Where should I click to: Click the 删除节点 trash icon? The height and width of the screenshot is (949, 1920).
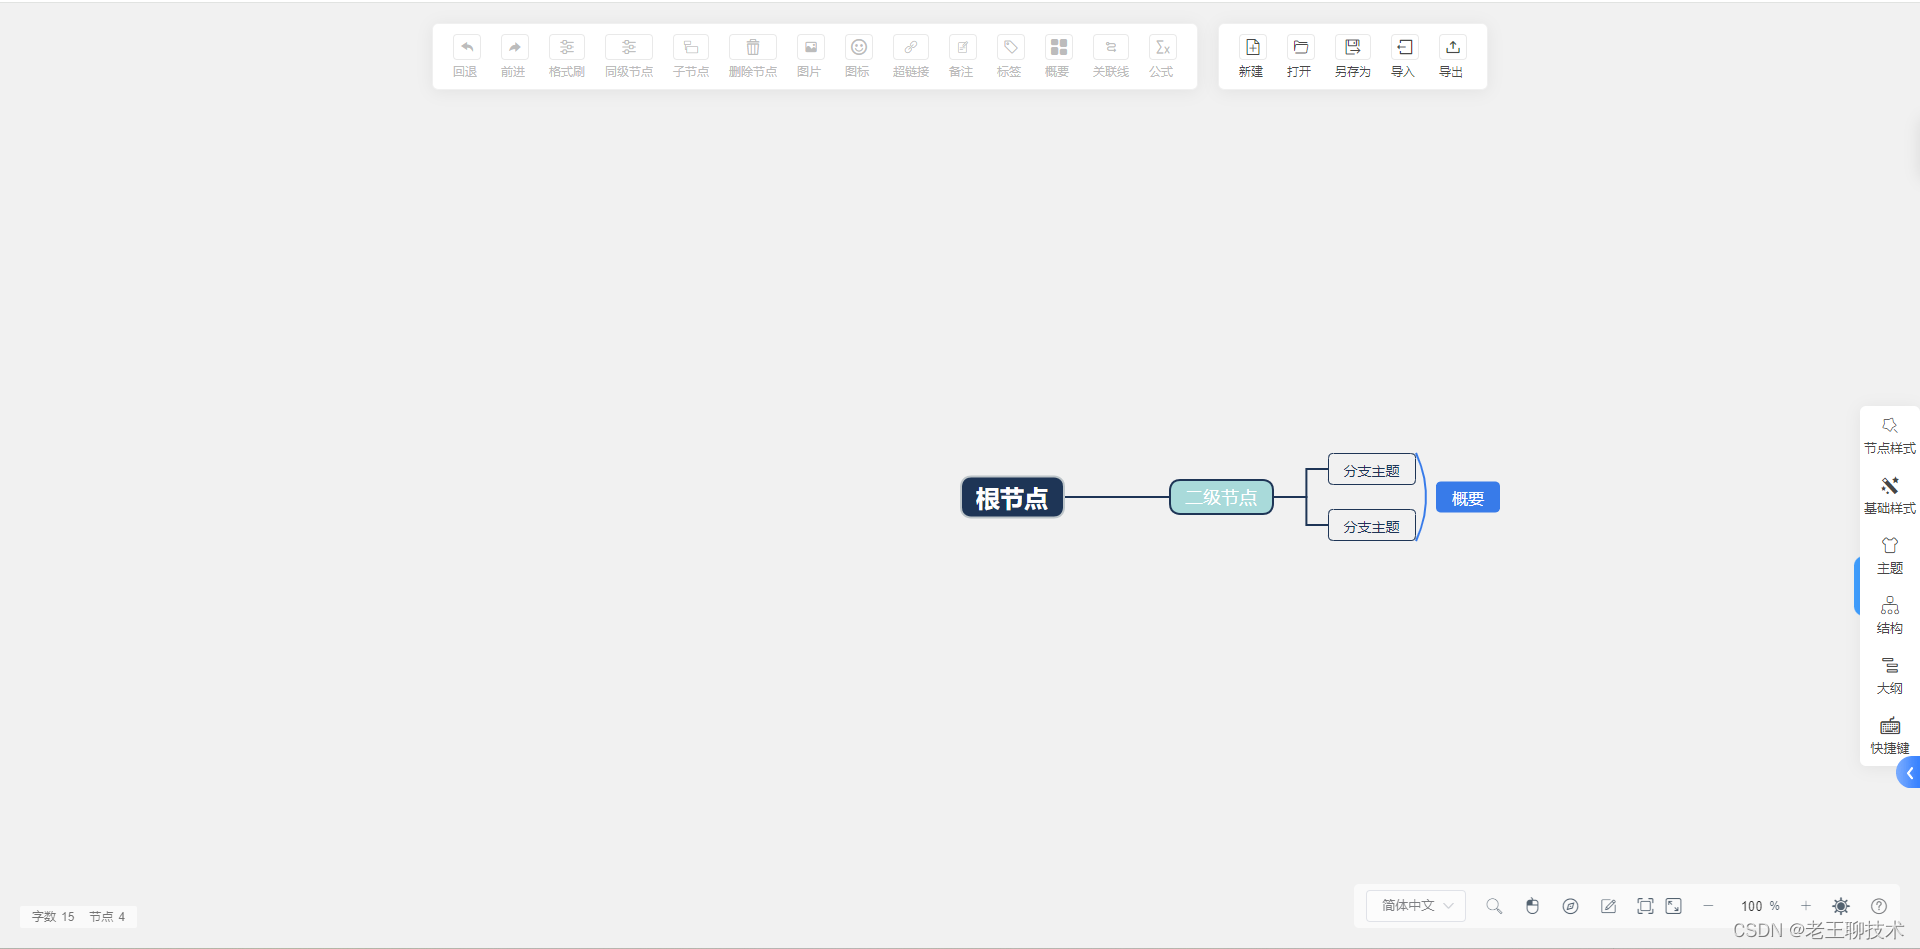[752, 47]
